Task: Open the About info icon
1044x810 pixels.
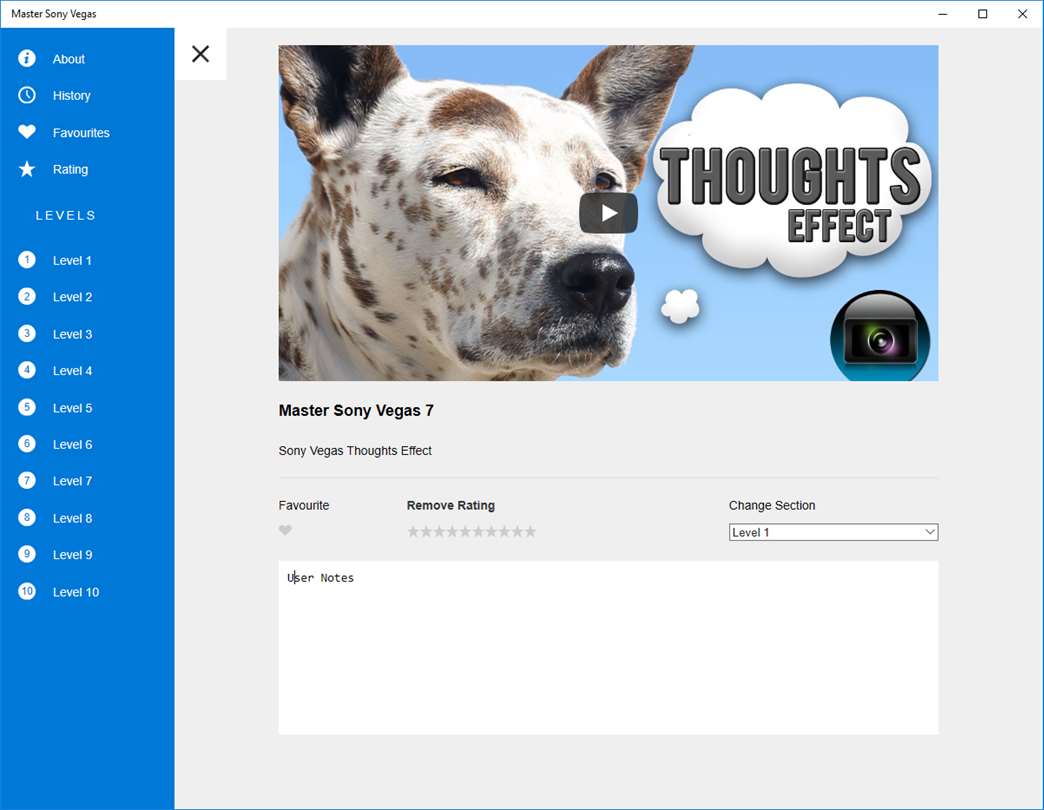Action: point(27,59)
